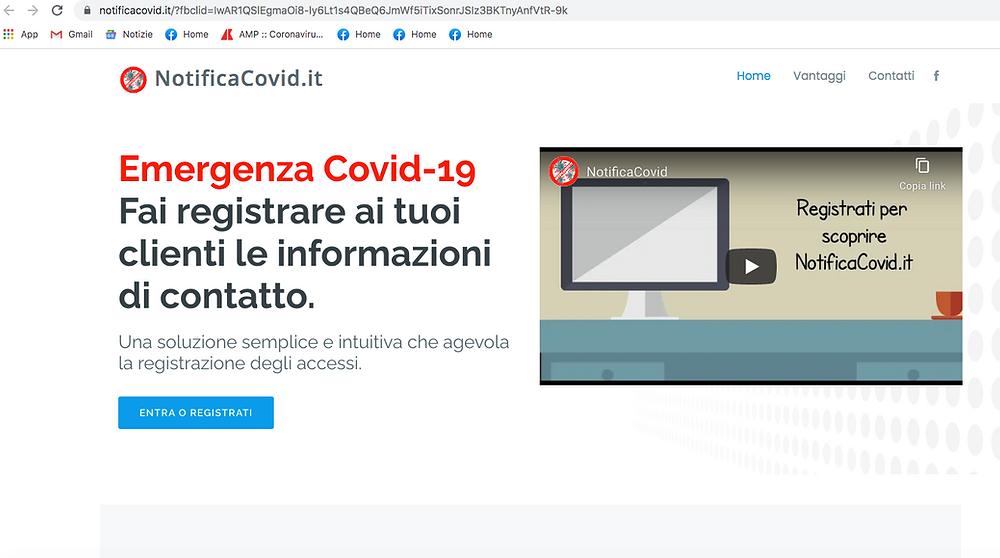Open the second Facebook Home bookmark
The height and width of the screenshot is (558, 1000).
click(359, 34)
